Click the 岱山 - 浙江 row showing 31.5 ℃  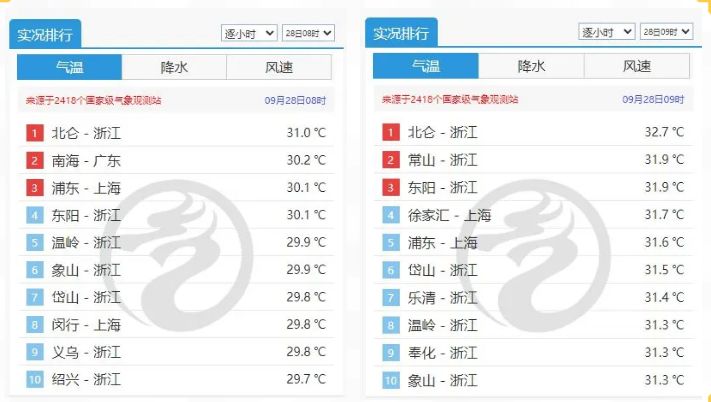(x=442, y=270)
